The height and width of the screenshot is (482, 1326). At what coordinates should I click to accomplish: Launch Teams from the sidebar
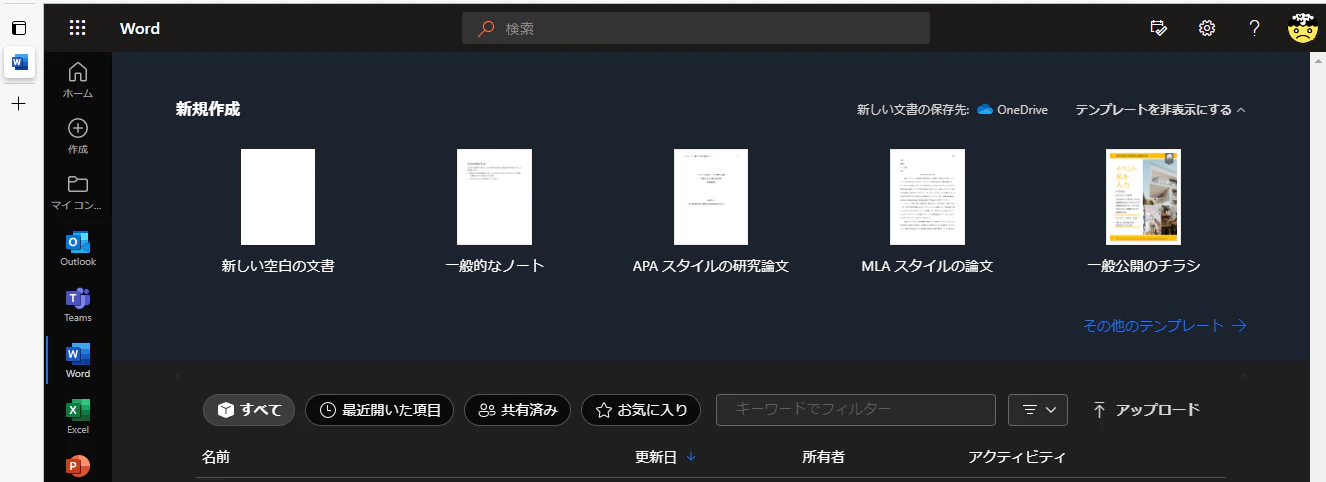[x=78, y=305]
